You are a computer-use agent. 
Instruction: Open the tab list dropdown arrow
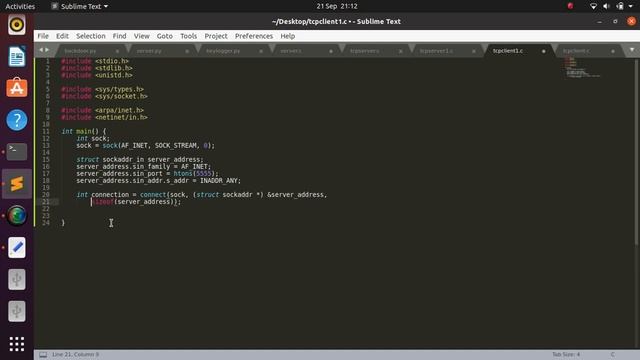coord(631,50)
